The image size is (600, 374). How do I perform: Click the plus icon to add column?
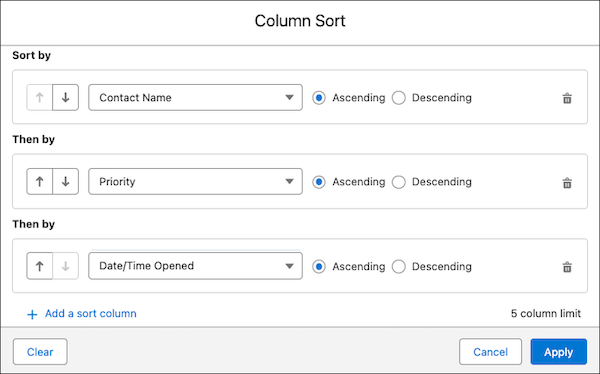pyautogui.click(x=32, y=315)
